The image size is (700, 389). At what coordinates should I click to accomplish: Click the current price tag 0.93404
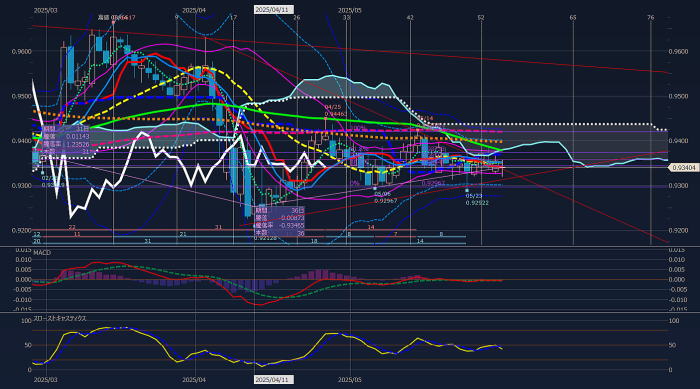tap(683, 167)
